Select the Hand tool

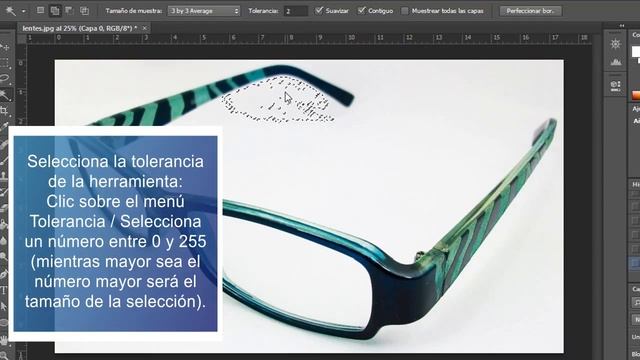(4, 340)
